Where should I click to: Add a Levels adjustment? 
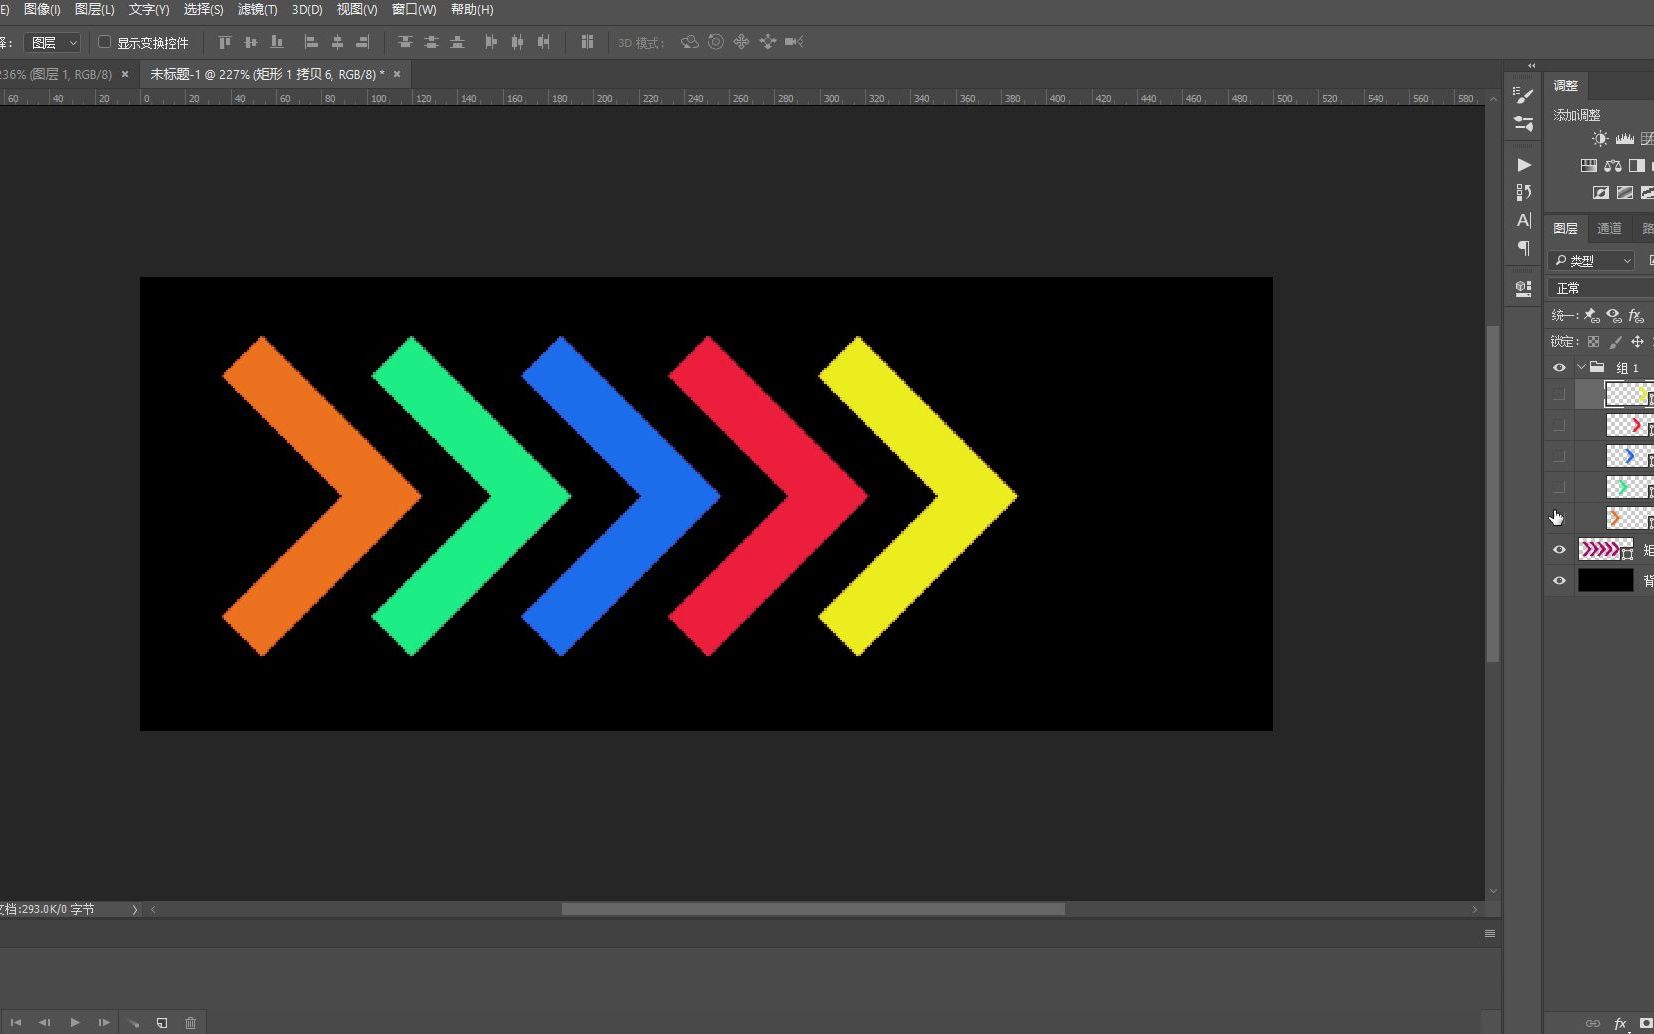[1624, 139]
